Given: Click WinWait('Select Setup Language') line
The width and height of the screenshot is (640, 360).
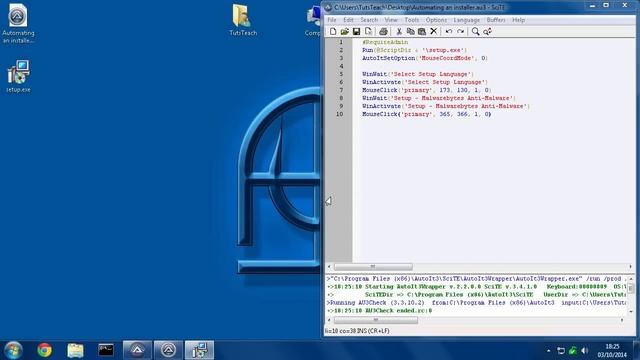Looking at the screenshot, I should 418,74.
